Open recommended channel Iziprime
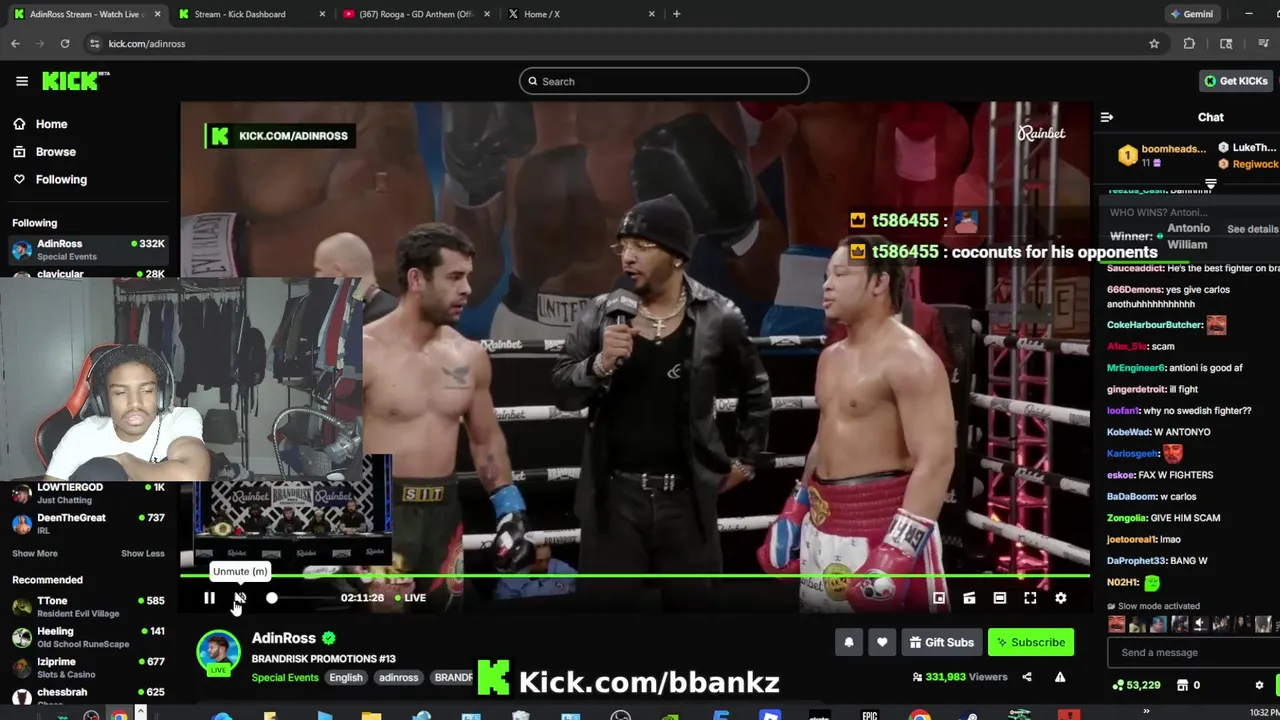Viewport: 1280px width, 720px height. [x=88, y=667]
